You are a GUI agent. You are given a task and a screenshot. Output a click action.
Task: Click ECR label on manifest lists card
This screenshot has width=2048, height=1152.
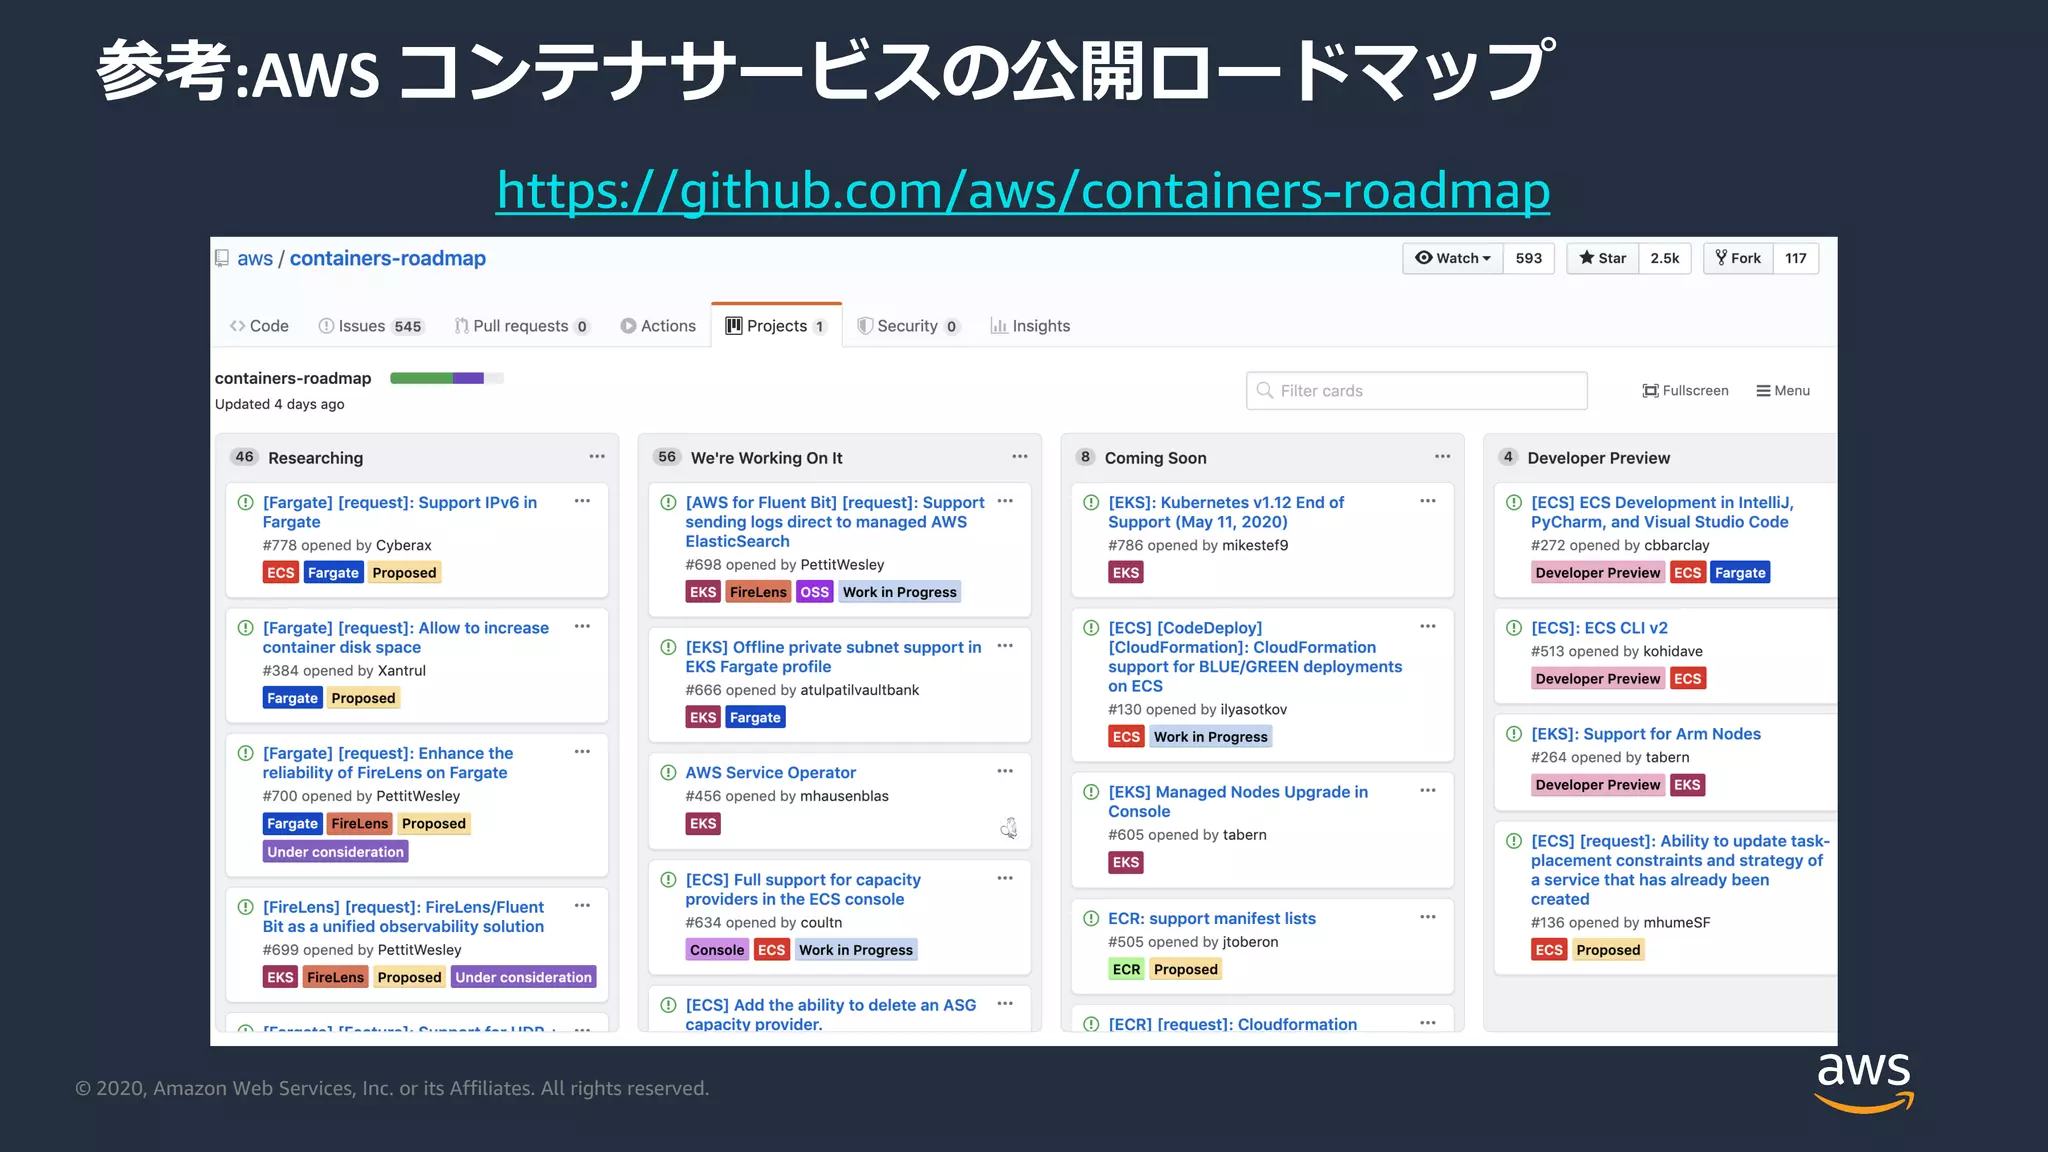[x=1126, y=969]
